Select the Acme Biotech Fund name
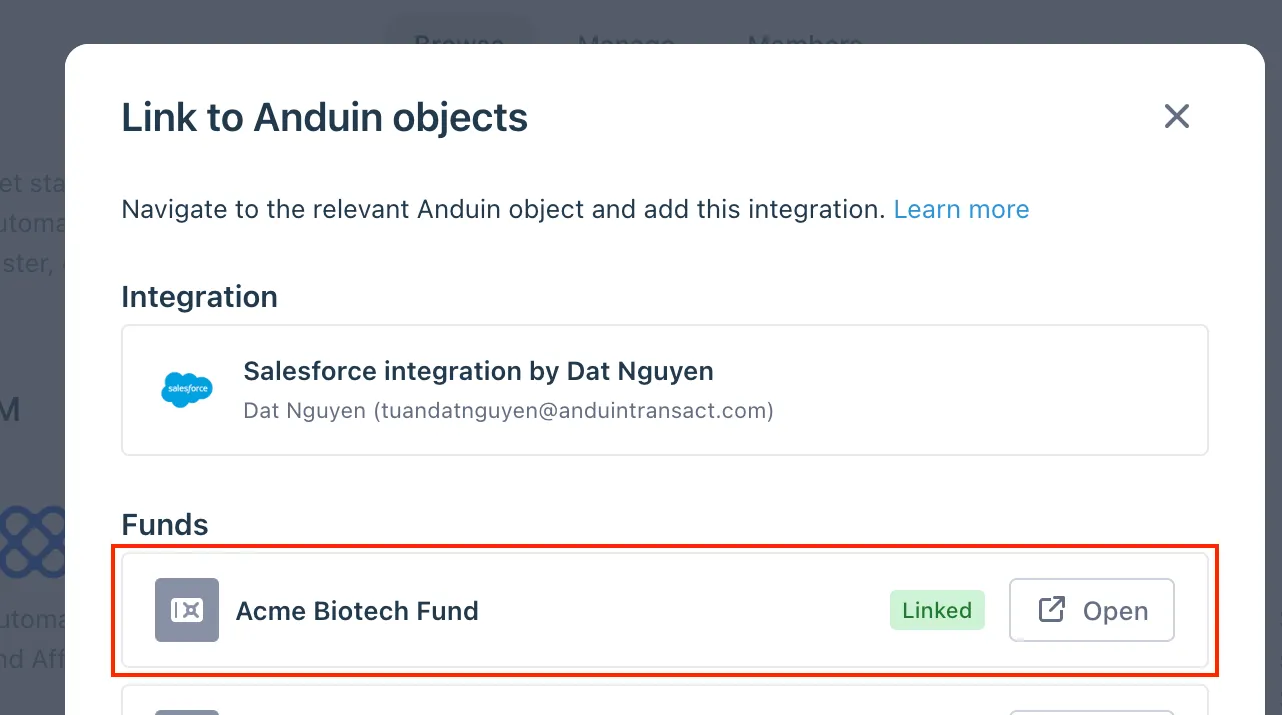 click(x=357, y=611)
